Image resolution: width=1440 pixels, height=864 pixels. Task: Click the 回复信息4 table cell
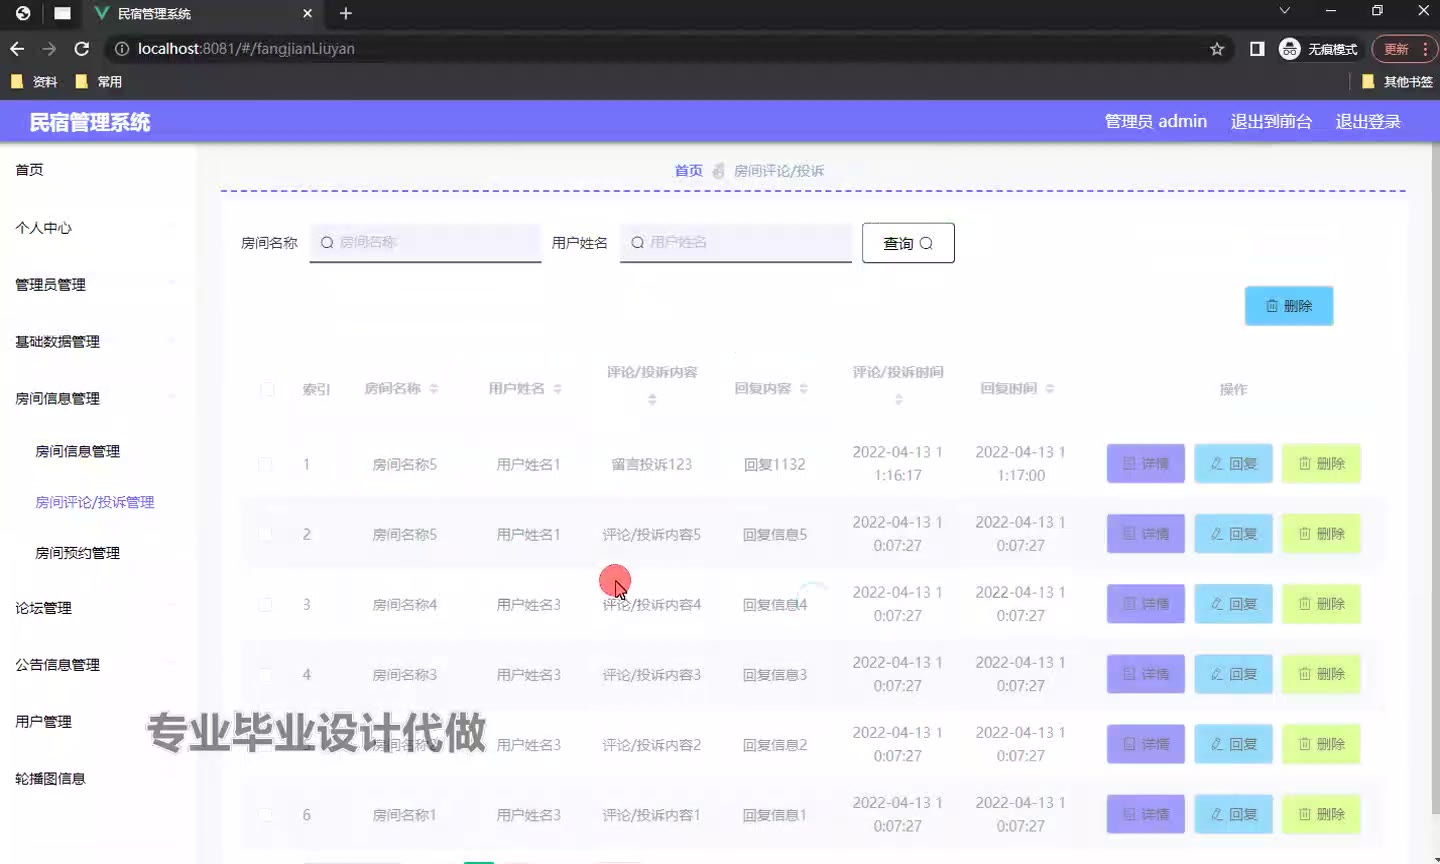pyautogui.click(x=775, y=604)
